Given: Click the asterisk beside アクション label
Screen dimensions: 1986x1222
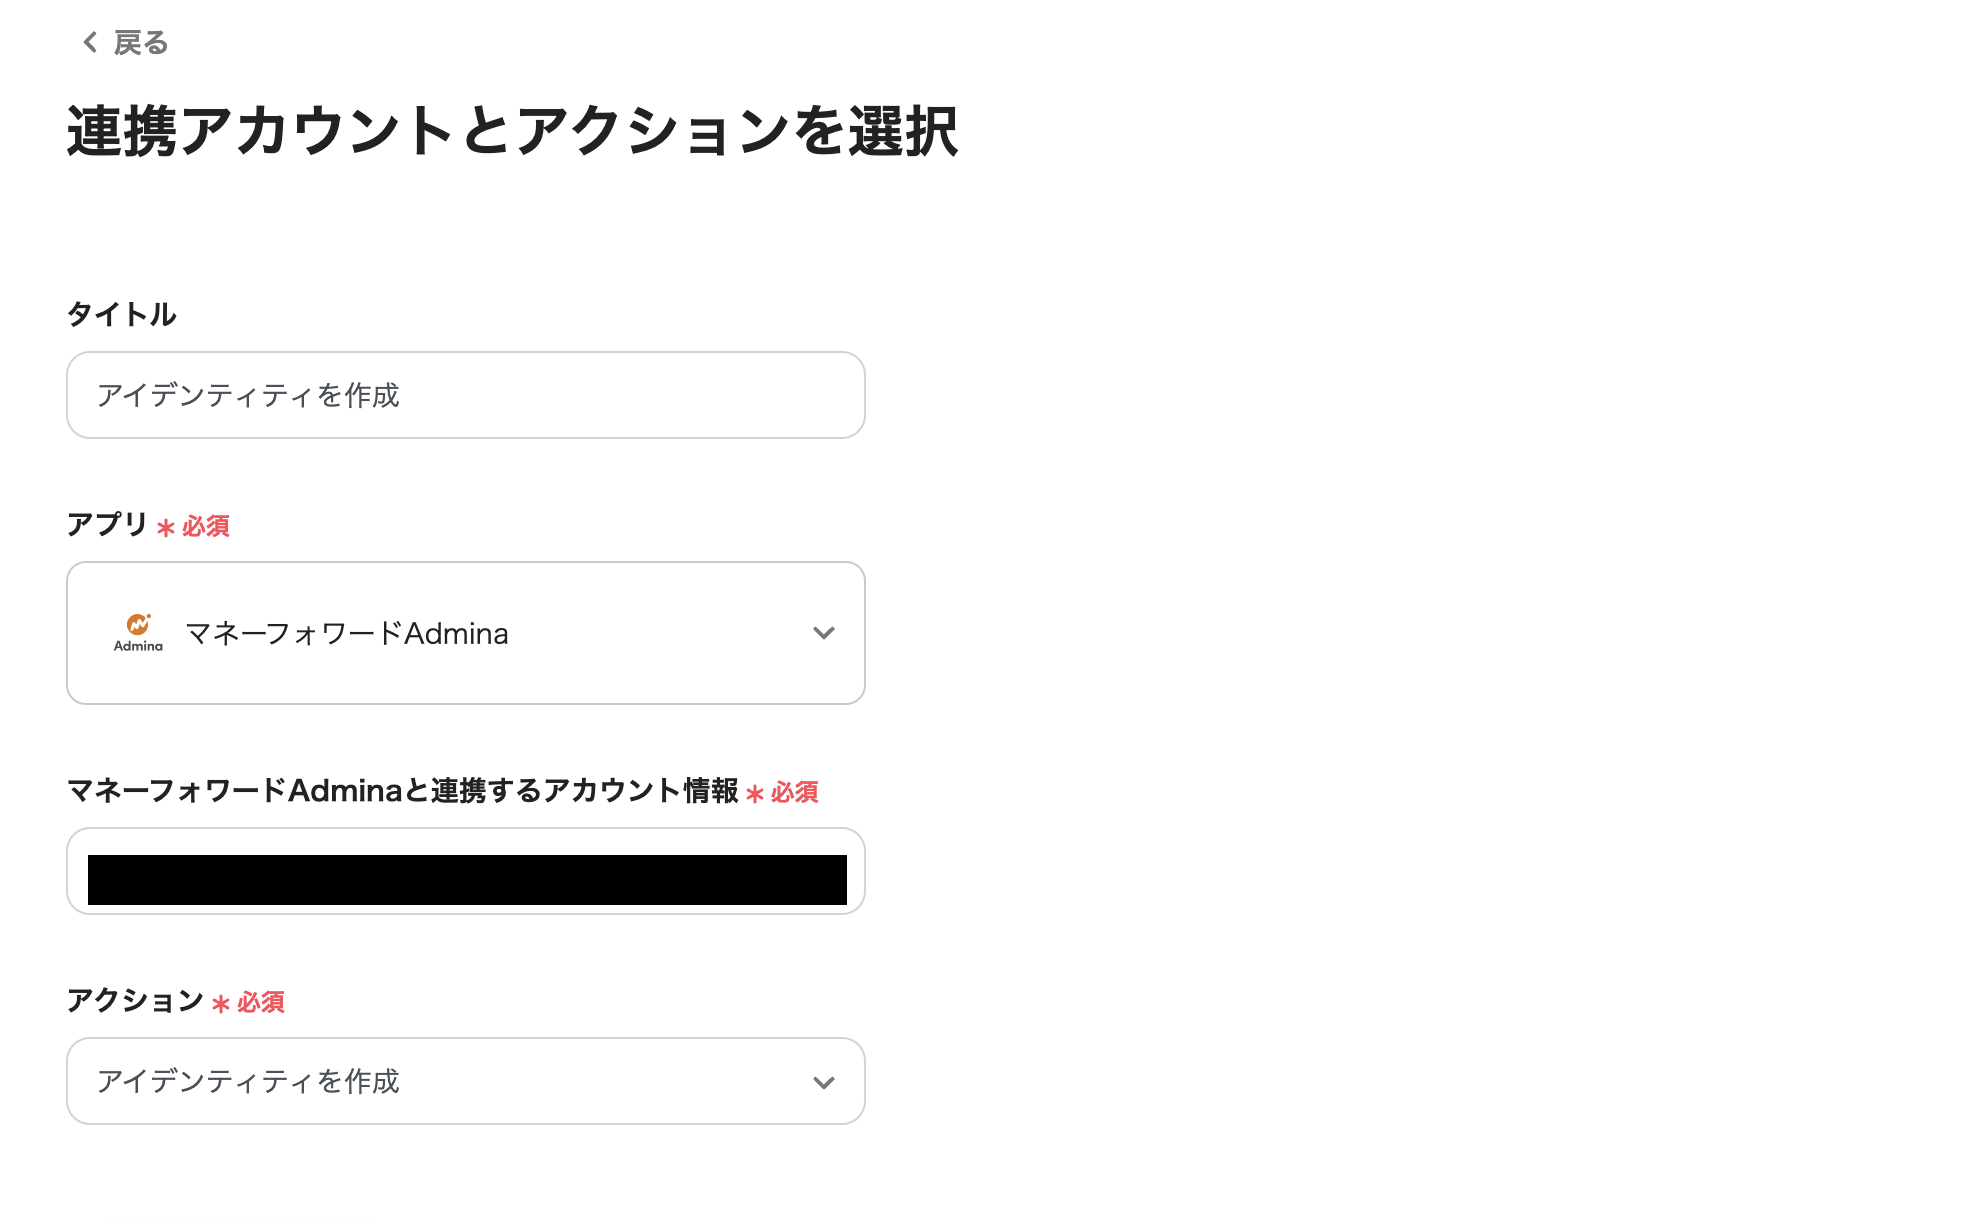Looking at the screenshot, I should click(x=219, y=1003).
